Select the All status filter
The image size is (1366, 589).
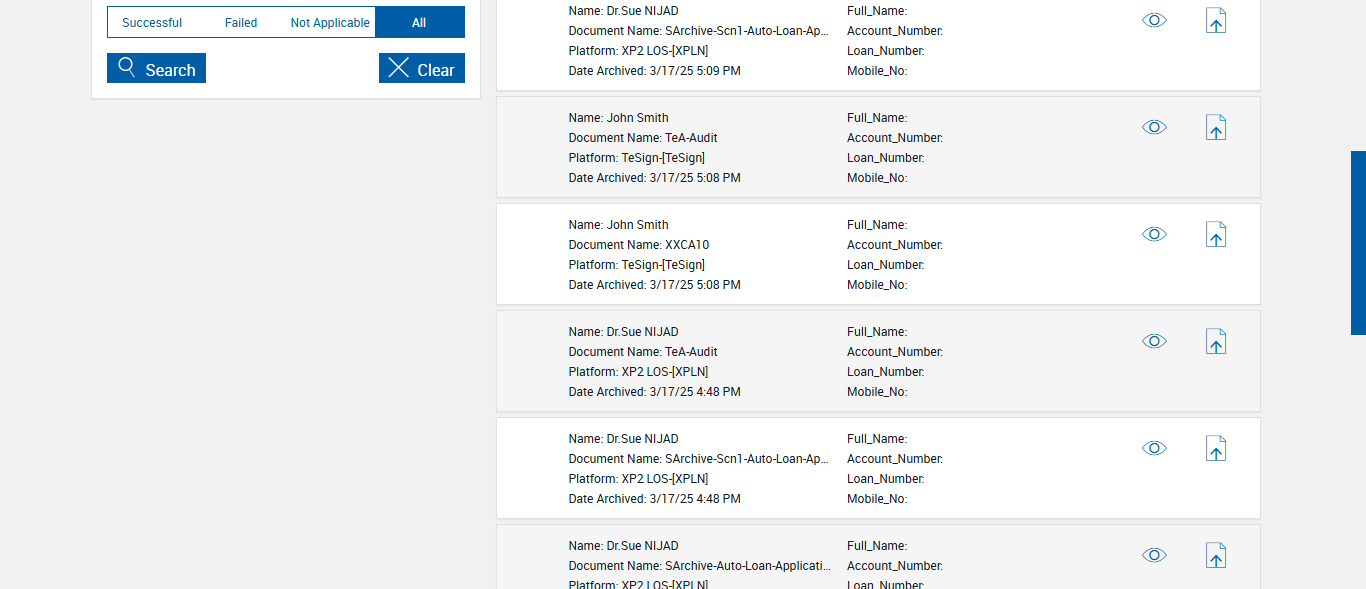(x=419, y=22)
